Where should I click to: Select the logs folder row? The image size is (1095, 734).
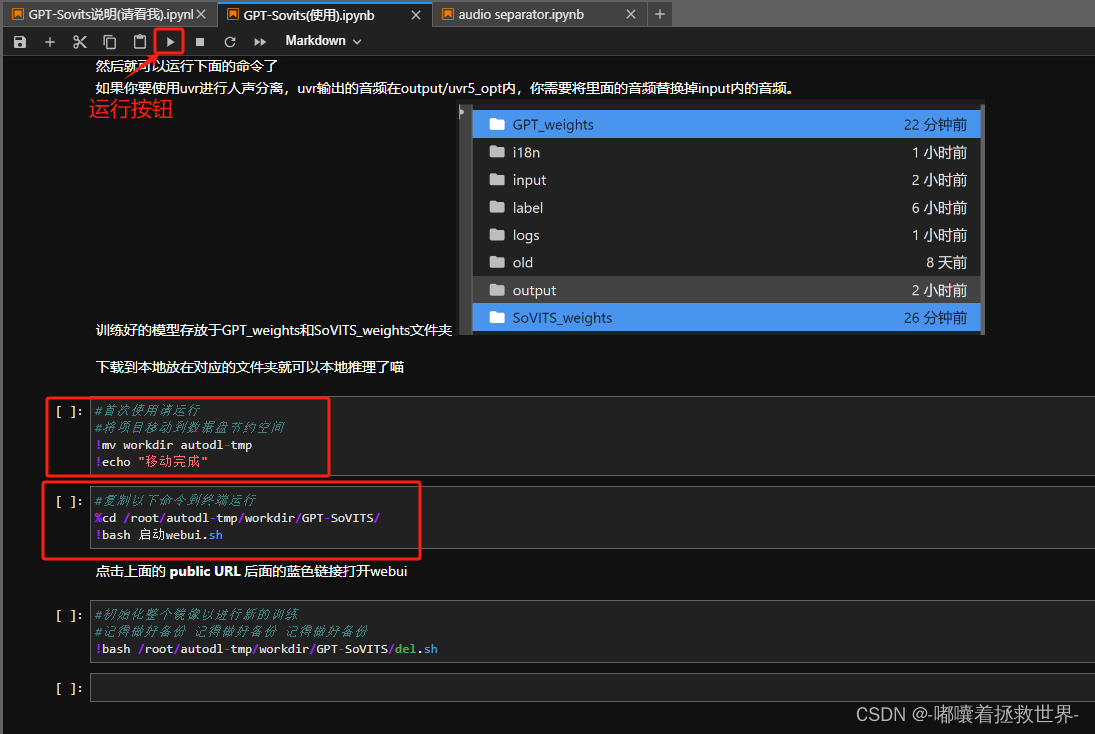[726, 235]
